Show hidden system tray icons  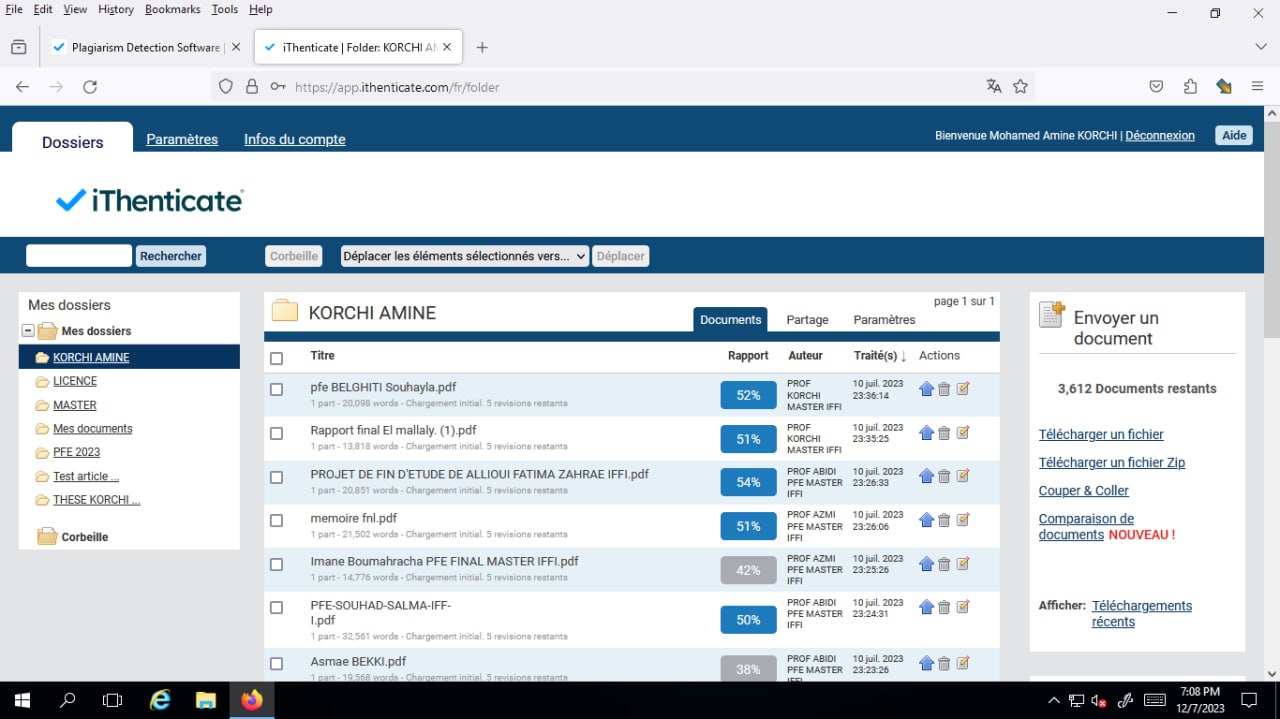1054,700
